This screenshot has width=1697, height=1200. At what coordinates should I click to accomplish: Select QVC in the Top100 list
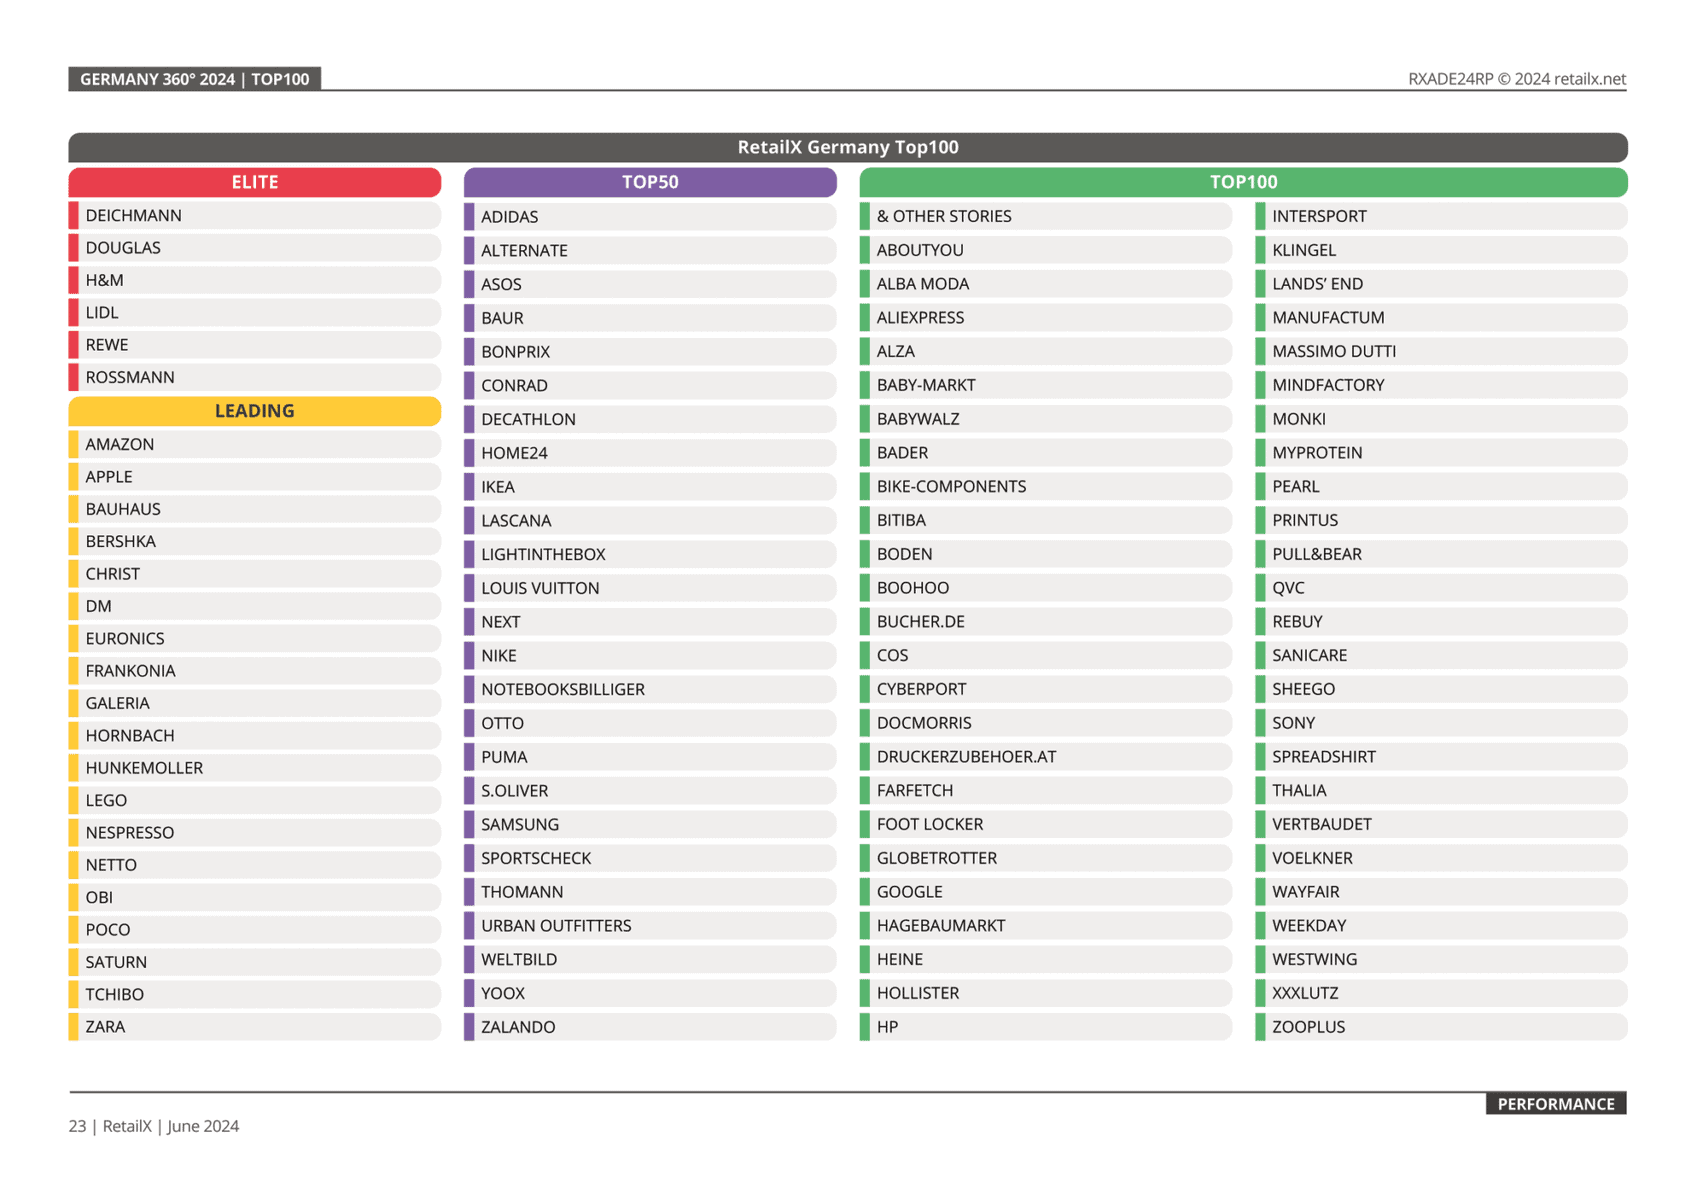[1441, 588]
